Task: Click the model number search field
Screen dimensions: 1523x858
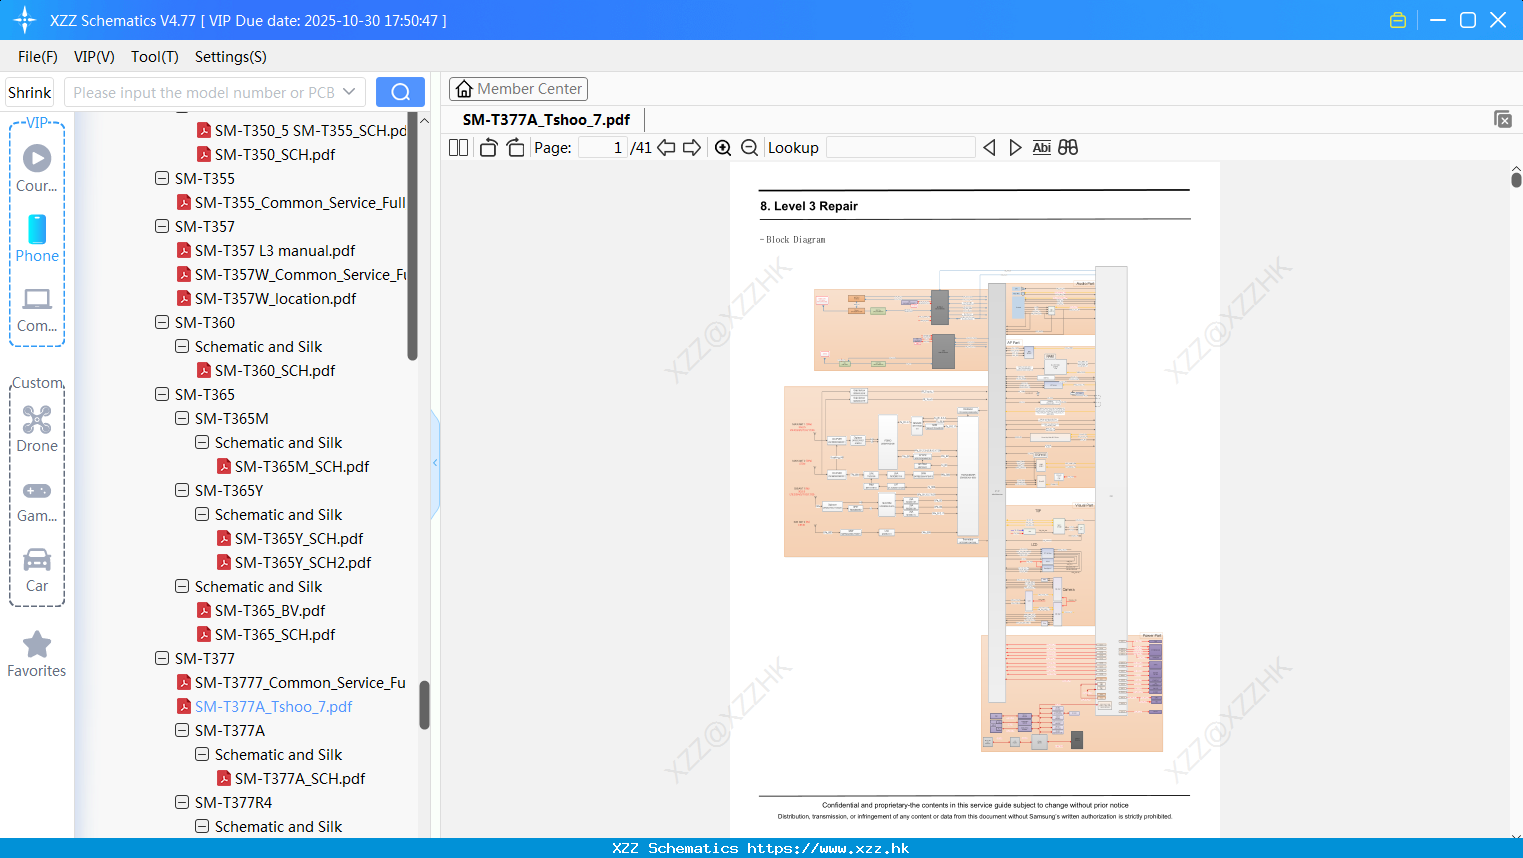Action: point(204,92)
